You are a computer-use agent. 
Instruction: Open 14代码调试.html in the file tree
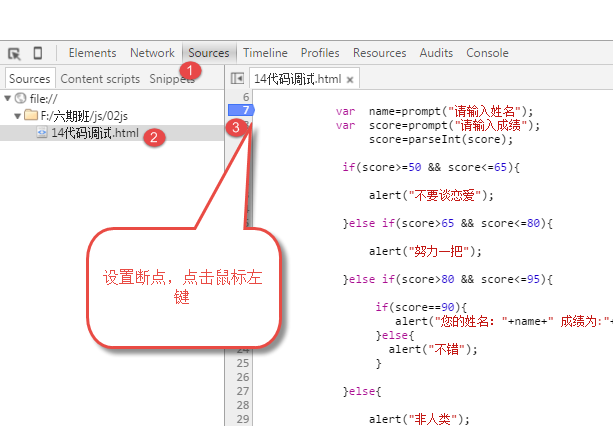(x=95, y=133)
